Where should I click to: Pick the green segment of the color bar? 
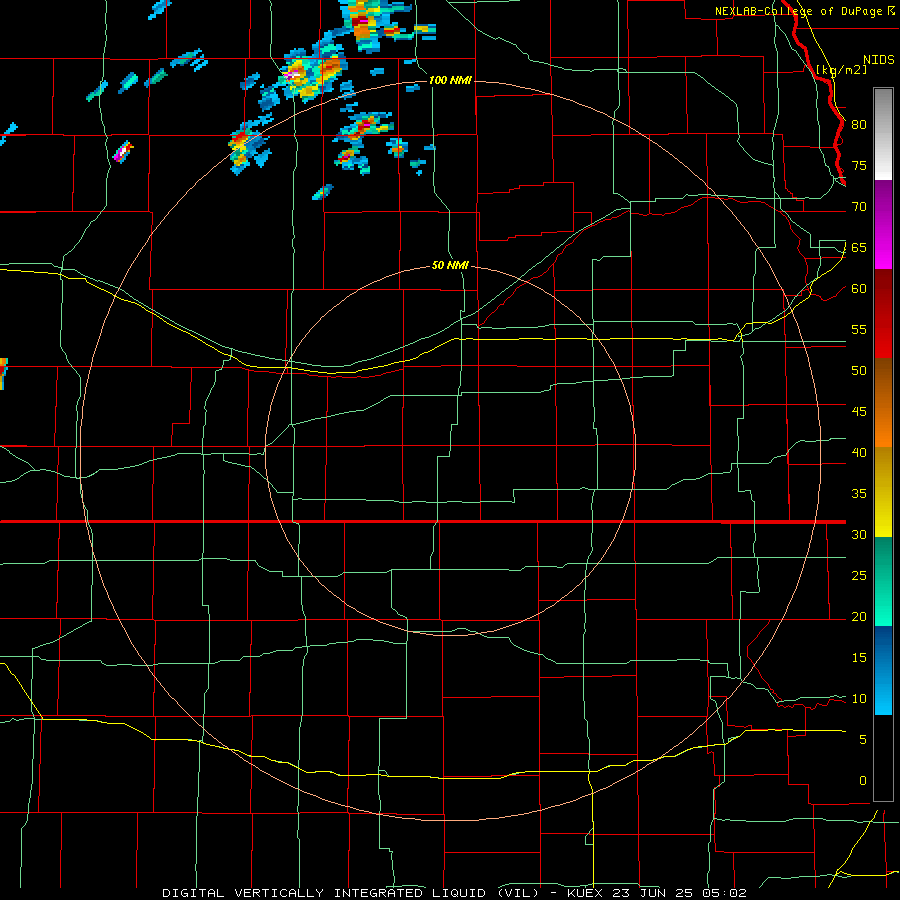click(x=883, y=581)
